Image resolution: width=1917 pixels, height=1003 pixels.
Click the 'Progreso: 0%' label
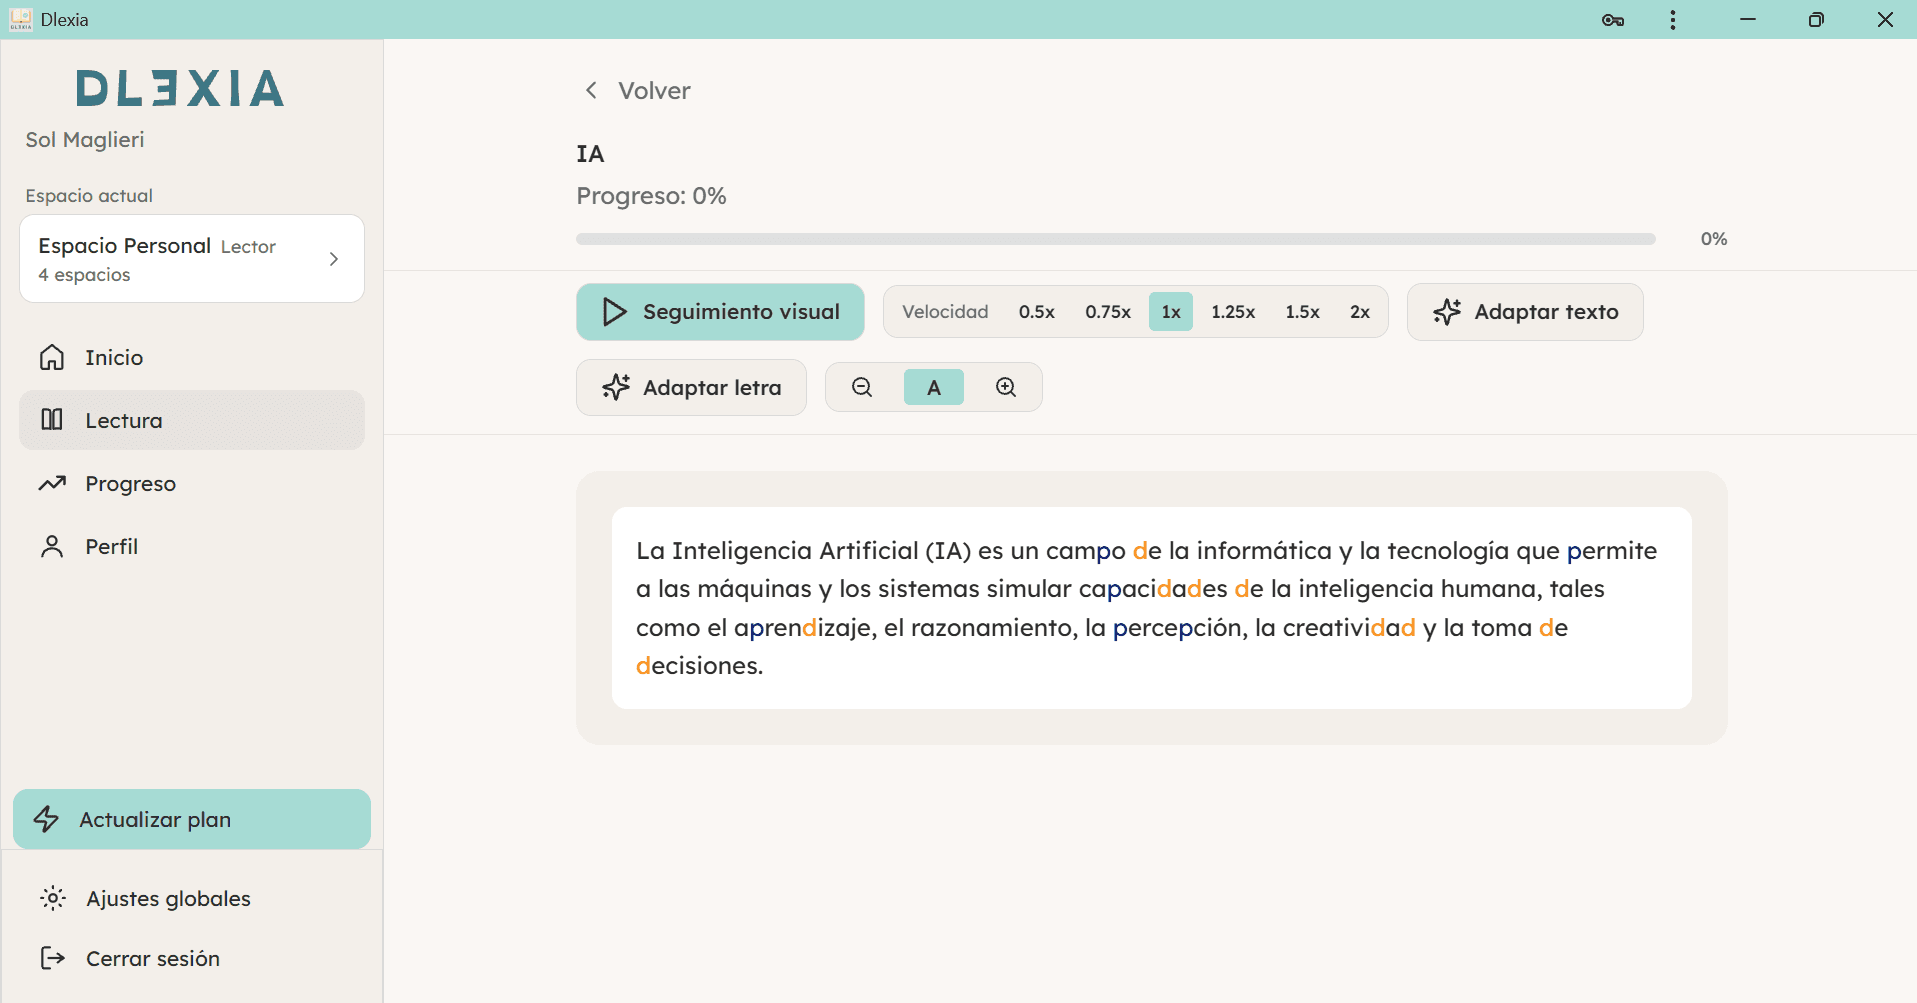651,196
